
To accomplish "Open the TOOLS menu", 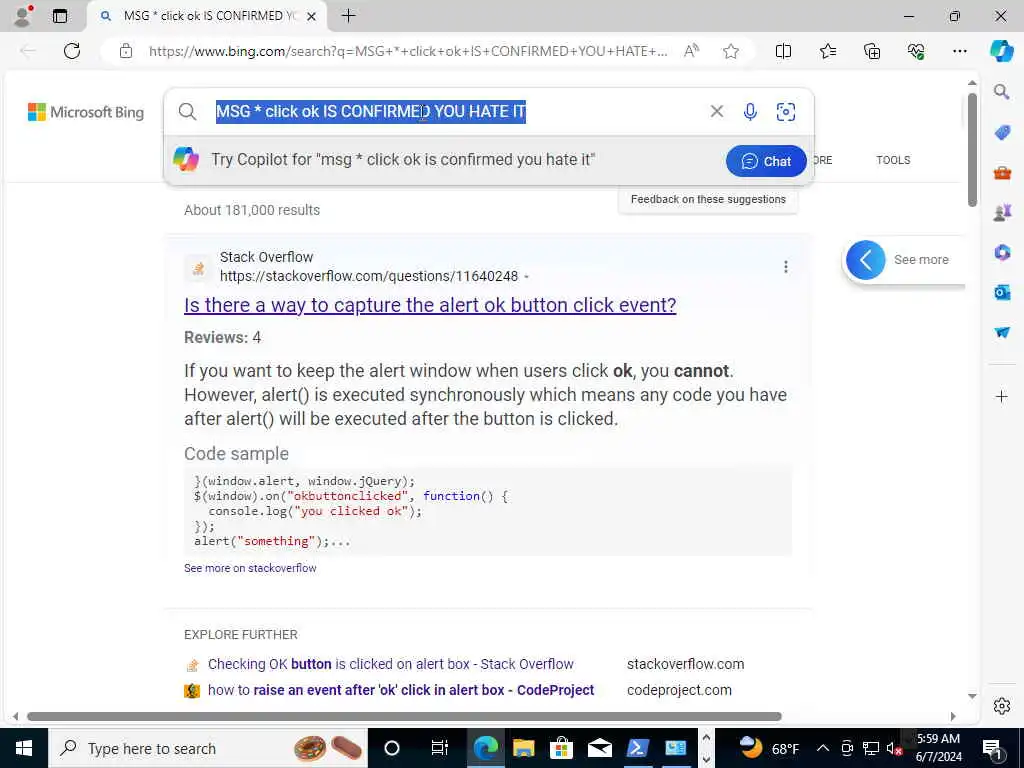I will coord(893,160).
